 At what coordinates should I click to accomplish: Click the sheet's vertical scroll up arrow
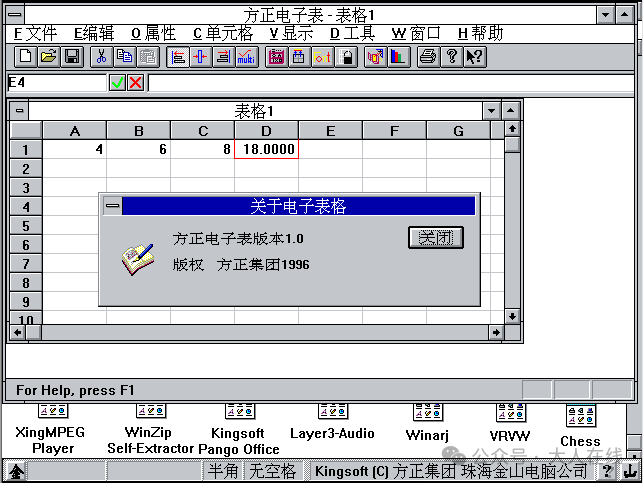click(512, 129)
